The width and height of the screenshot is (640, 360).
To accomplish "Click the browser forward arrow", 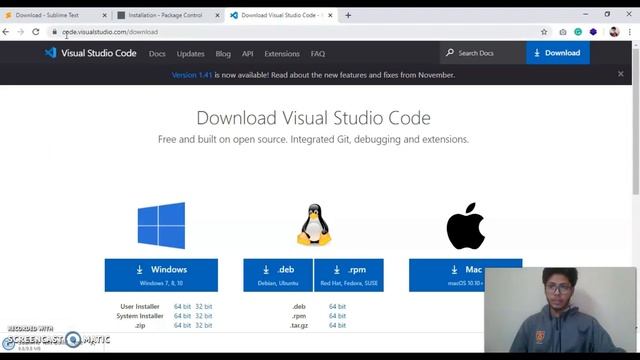I will coord(20,32).
